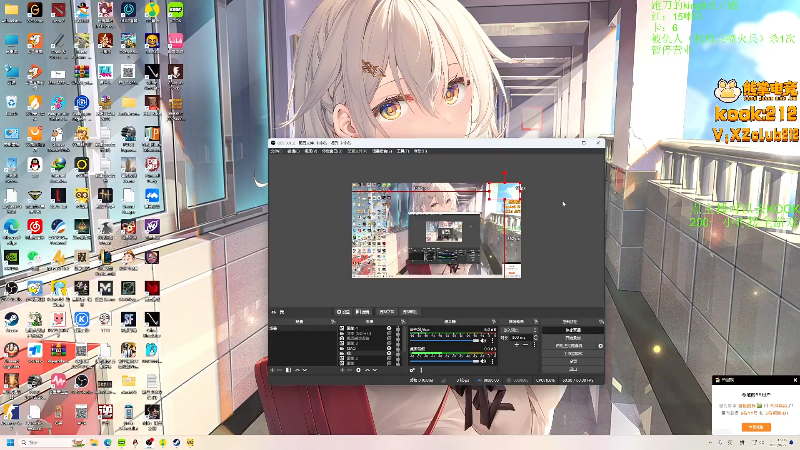Move scene down with Scenes down arrow
This screenshot has width=800, height=450.
305,370
